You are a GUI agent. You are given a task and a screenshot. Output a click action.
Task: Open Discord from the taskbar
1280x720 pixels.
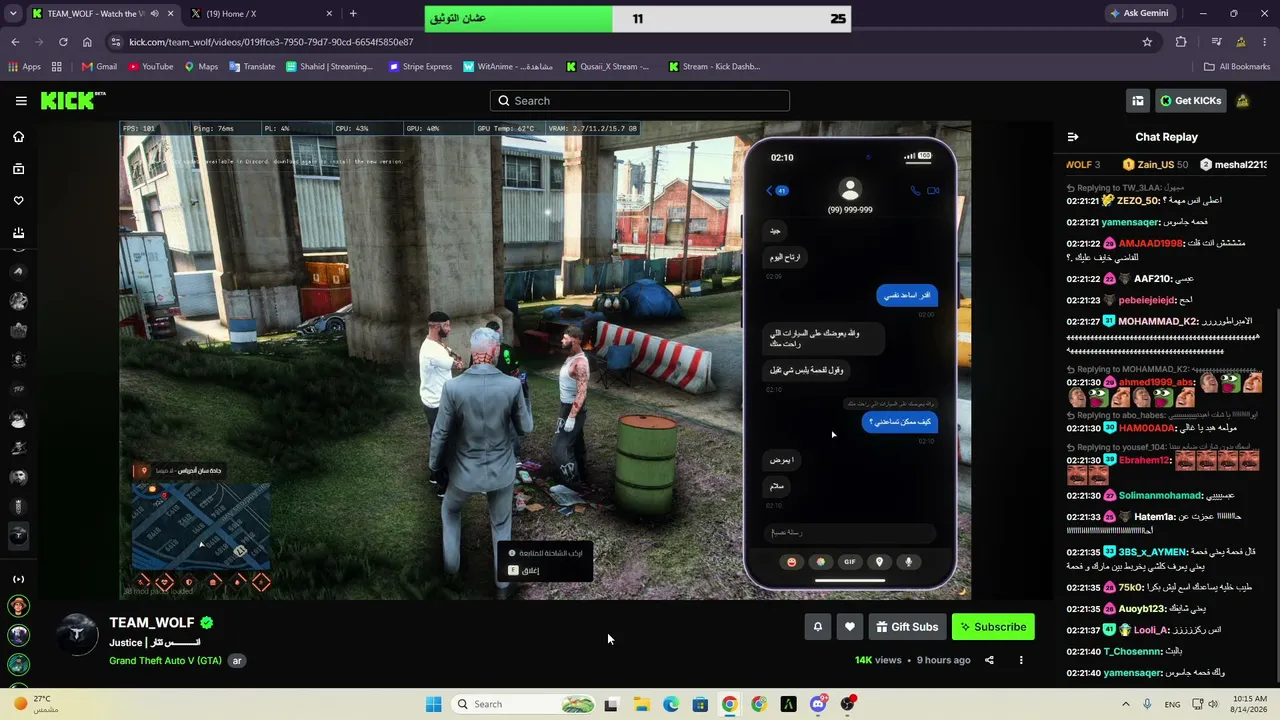pos(818,704)
